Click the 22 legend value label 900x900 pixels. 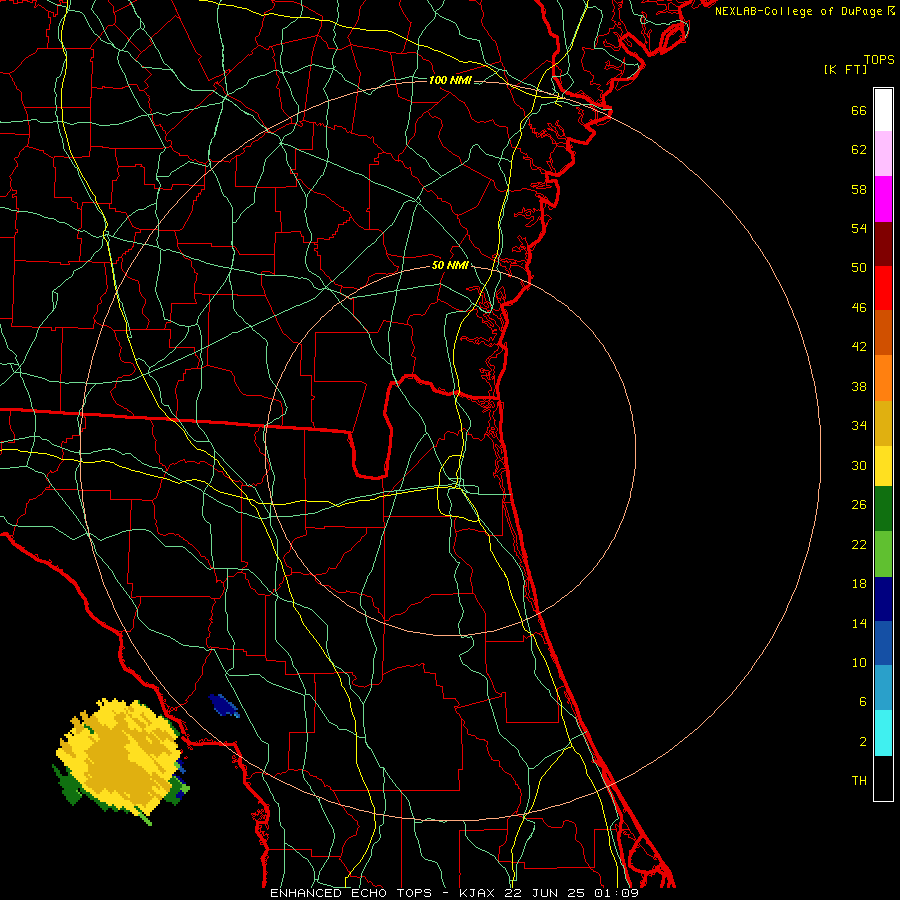[859, 544]
